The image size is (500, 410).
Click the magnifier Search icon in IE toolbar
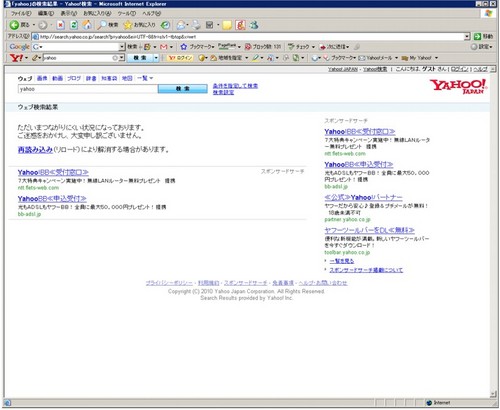coord(102,25)
